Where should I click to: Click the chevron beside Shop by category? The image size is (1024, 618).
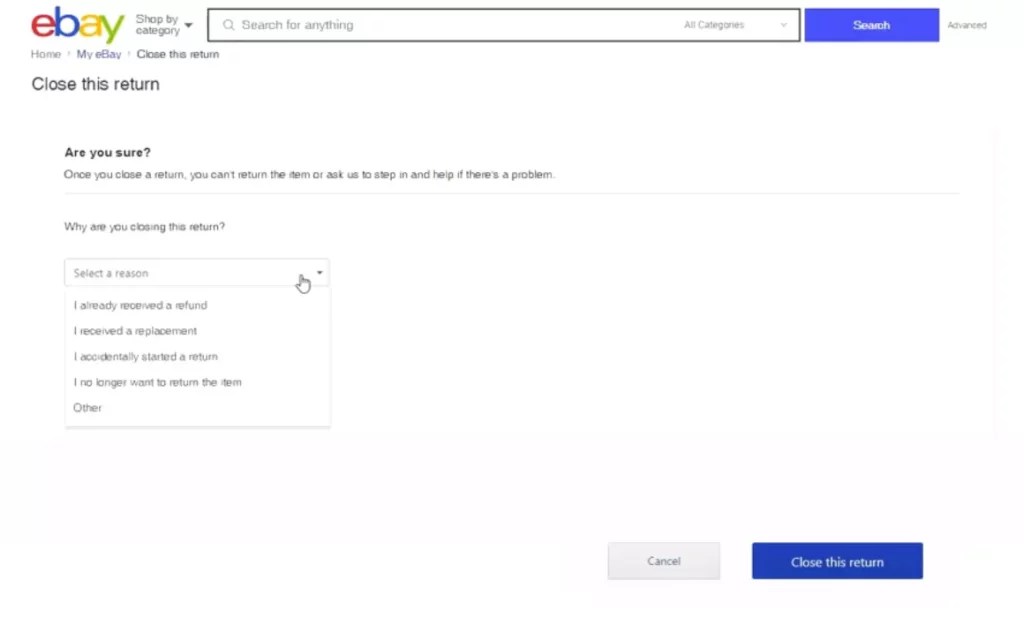188,26
